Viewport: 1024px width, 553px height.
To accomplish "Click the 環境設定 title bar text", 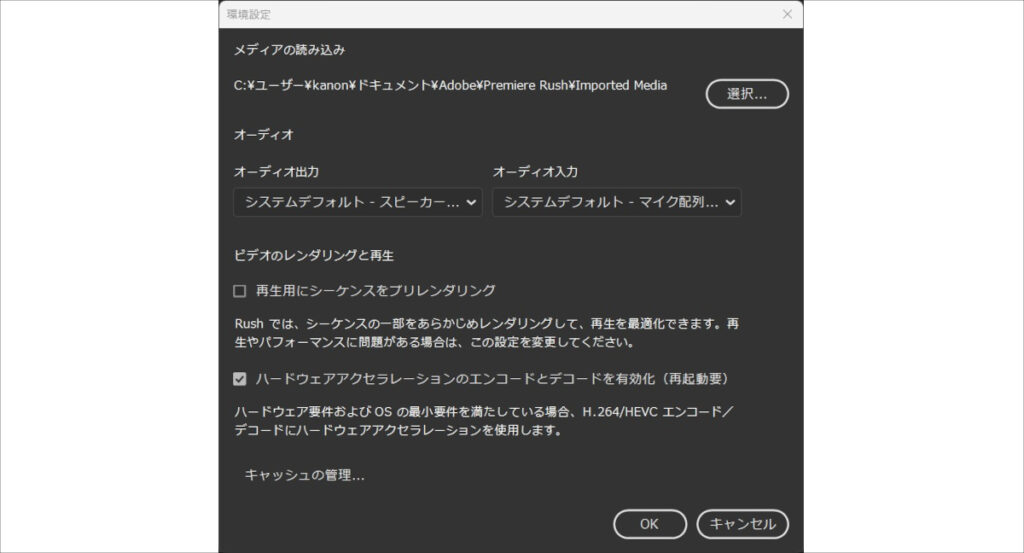I will click(248, 14).
